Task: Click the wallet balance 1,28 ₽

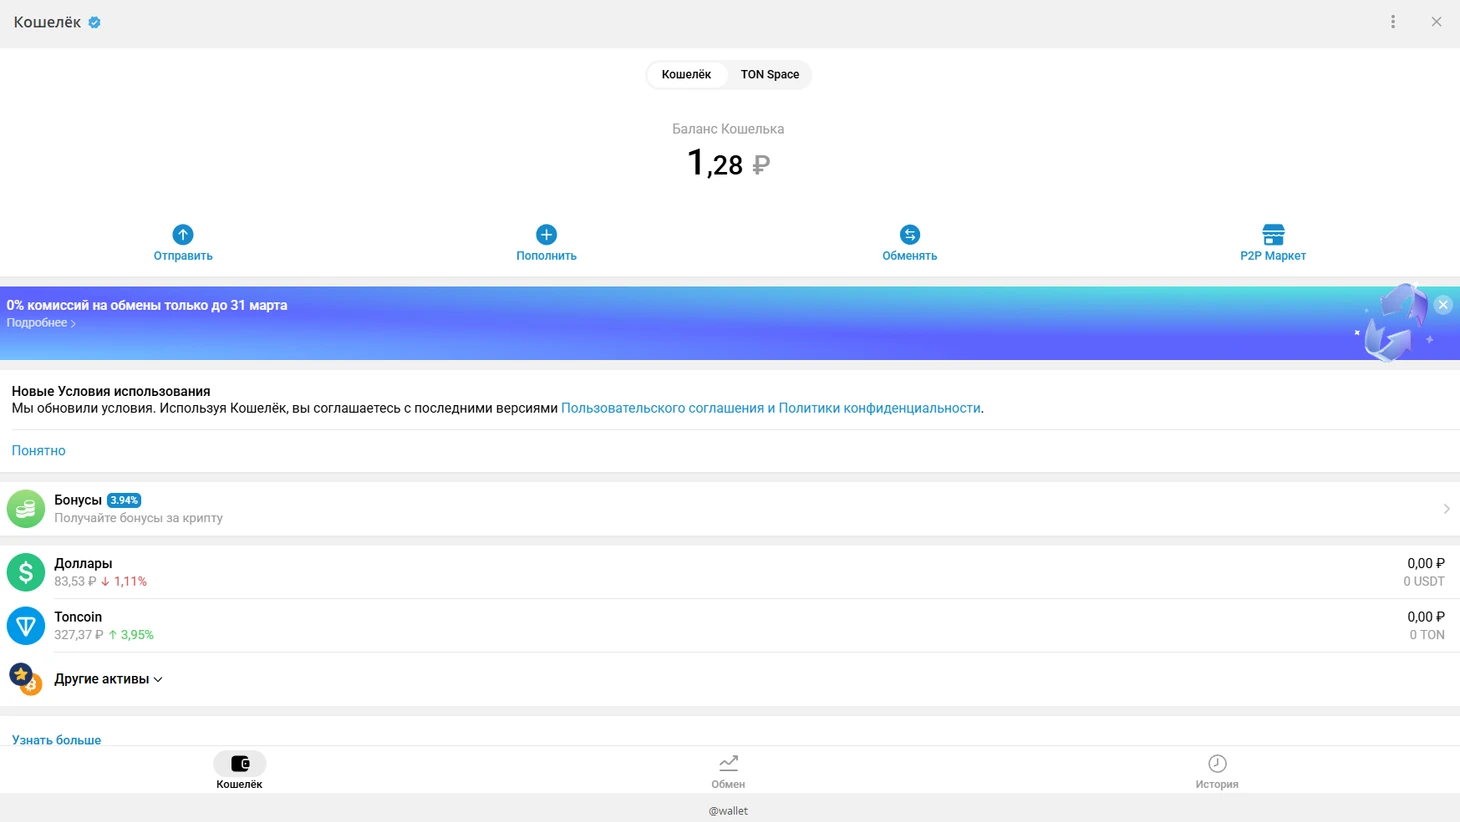Action: [728, 163]
